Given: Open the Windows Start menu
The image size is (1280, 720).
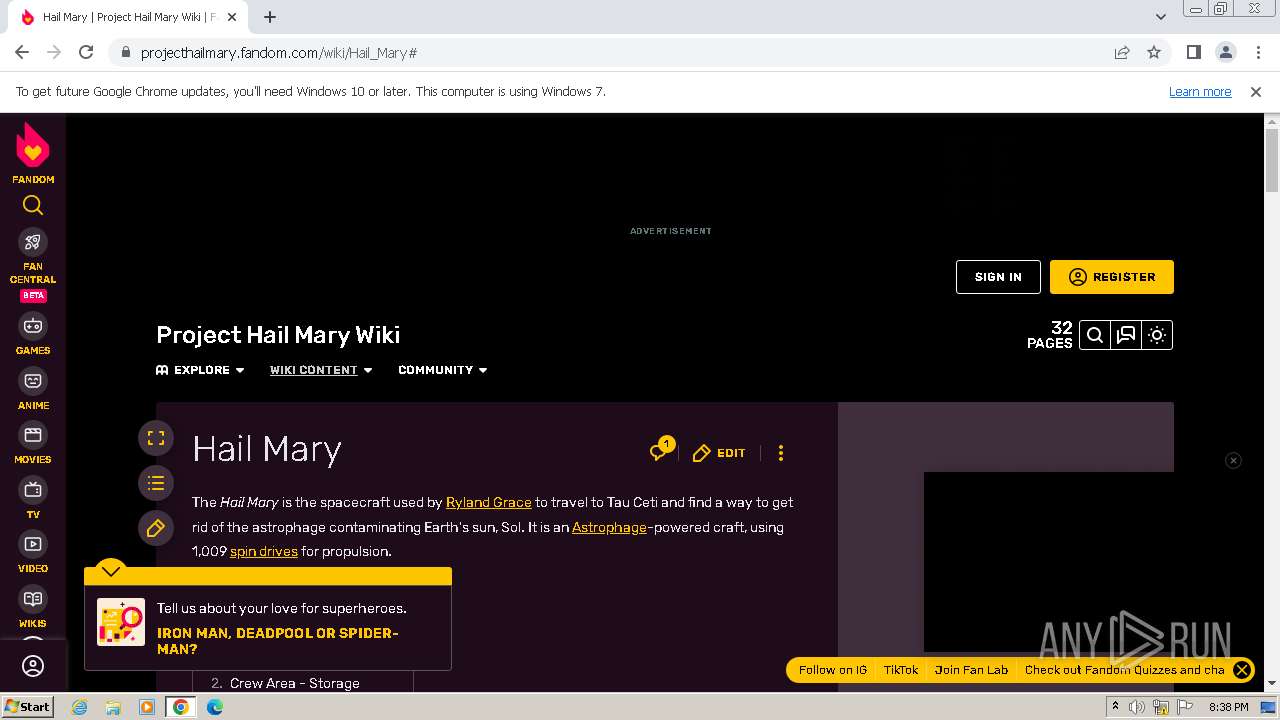Looking at the screenshot, I should tap(27, 706).
